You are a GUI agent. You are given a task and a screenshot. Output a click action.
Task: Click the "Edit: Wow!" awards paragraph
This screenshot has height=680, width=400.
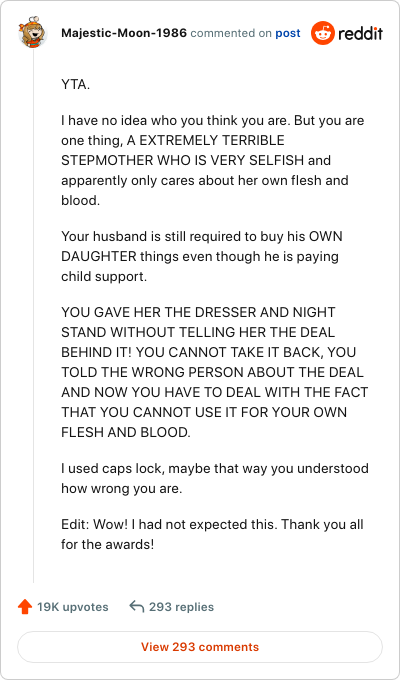click(x=212, y=534)
